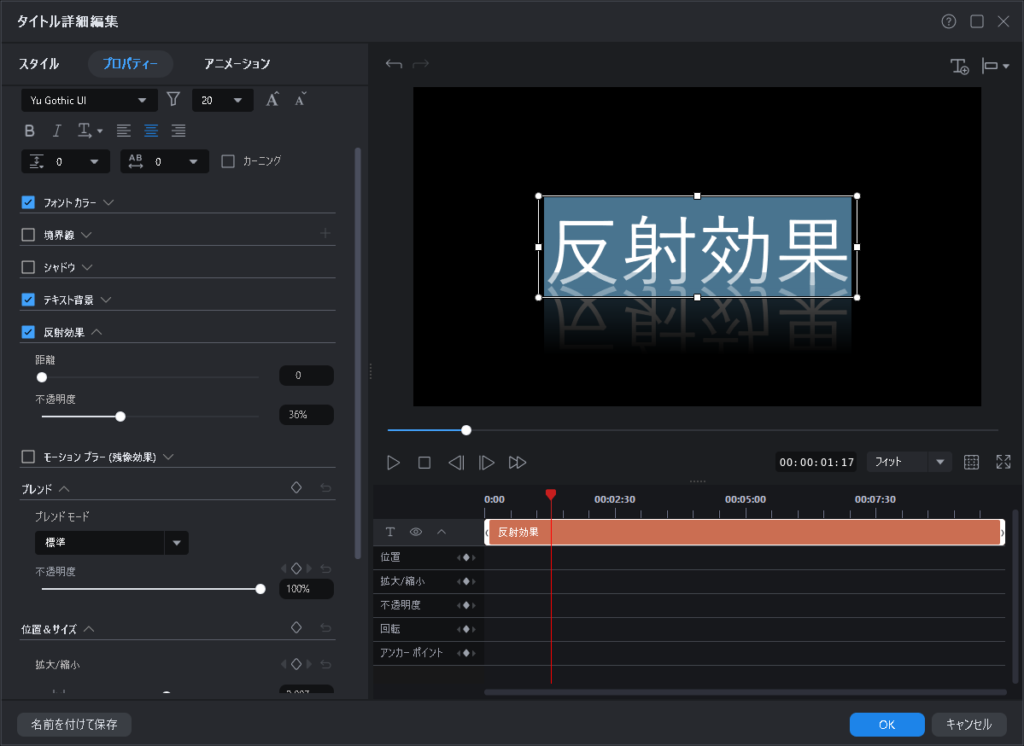The image size is (1024, 746).
Task: Click the 名前を付けて保存 button
Action: [74, 724]
